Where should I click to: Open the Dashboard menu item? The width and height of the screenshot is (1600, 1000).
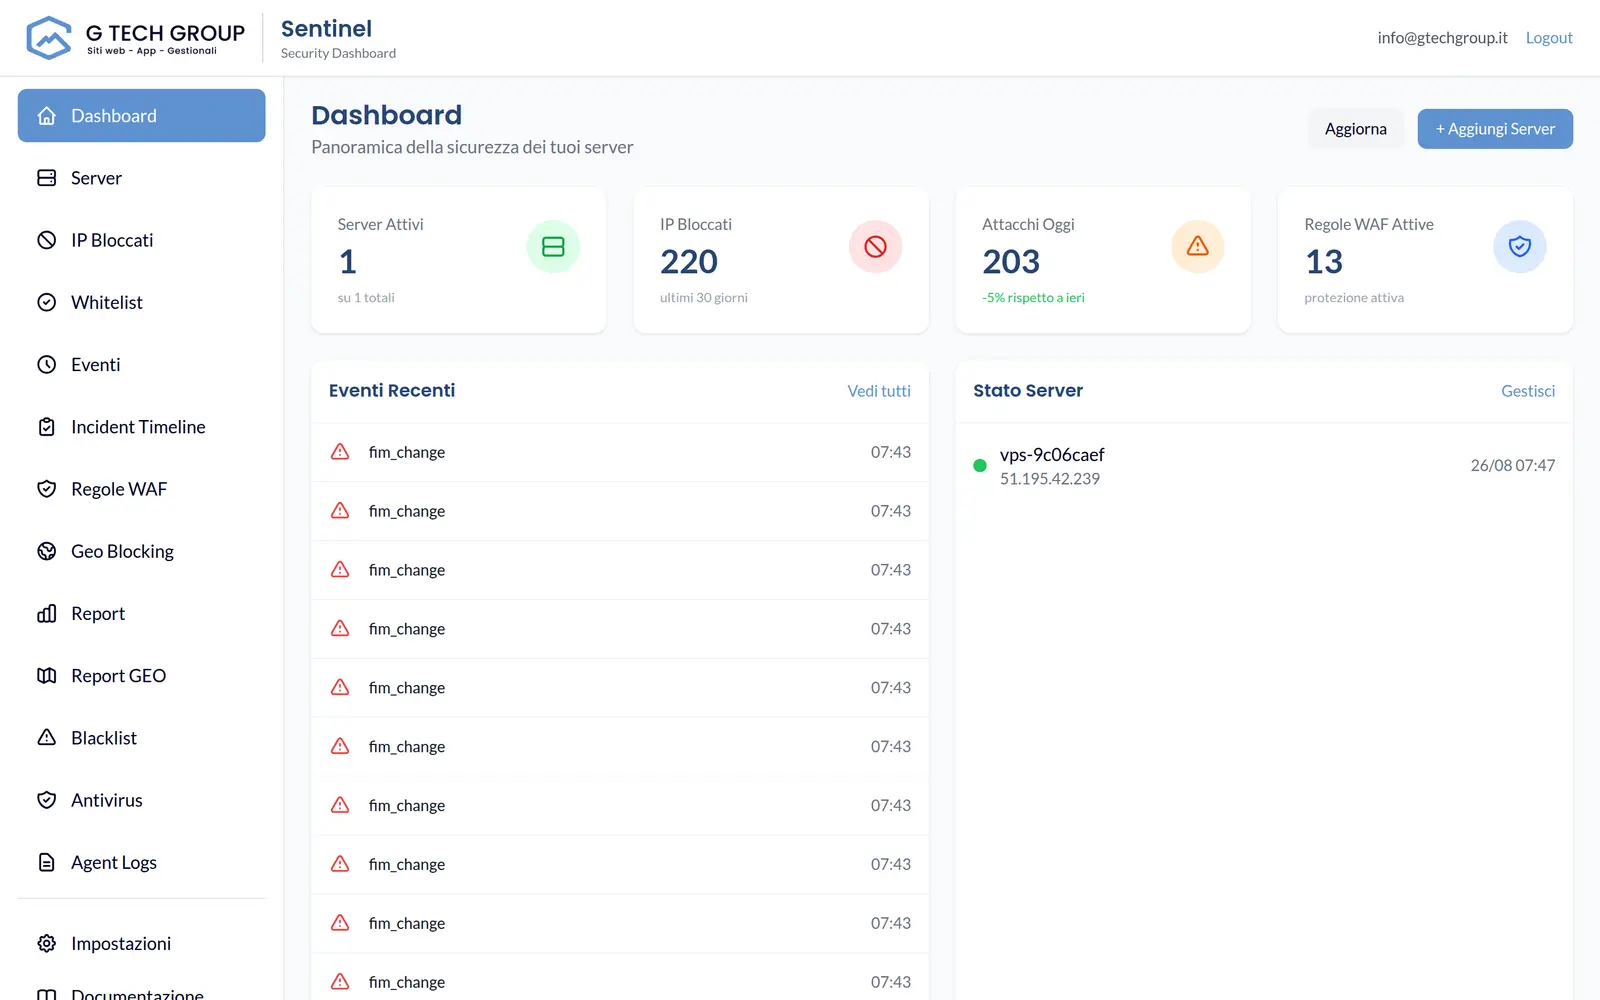click(141, 116)
